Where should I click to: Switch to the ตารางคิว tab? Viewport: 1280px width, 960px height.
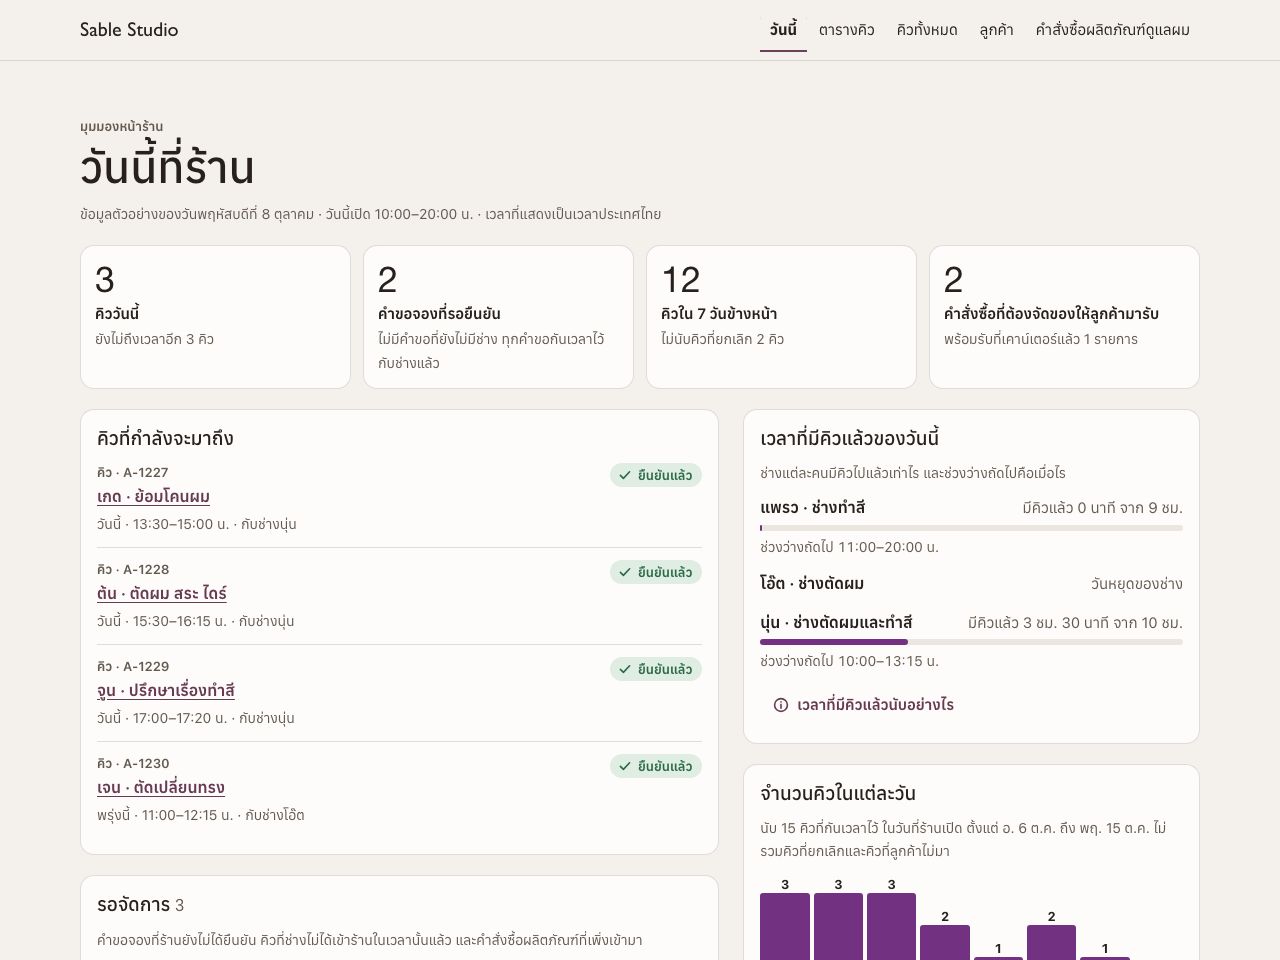click(x=846, y=30)
